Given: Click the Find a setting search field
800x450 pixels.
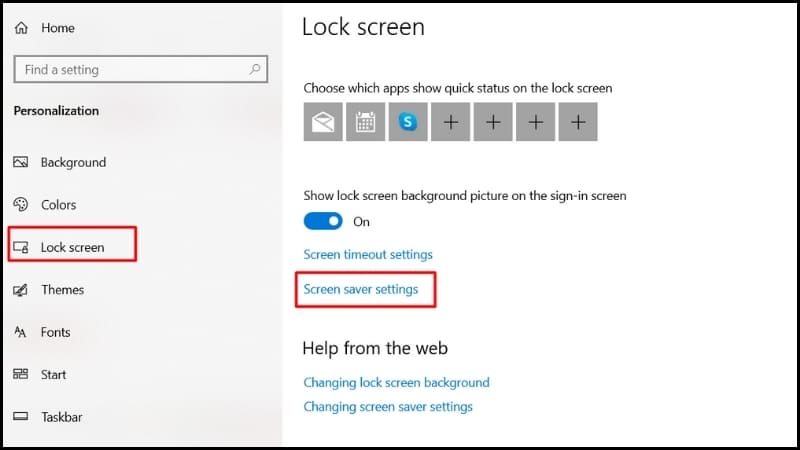Looking at the screenshot, I should click(x=141, y=69).
